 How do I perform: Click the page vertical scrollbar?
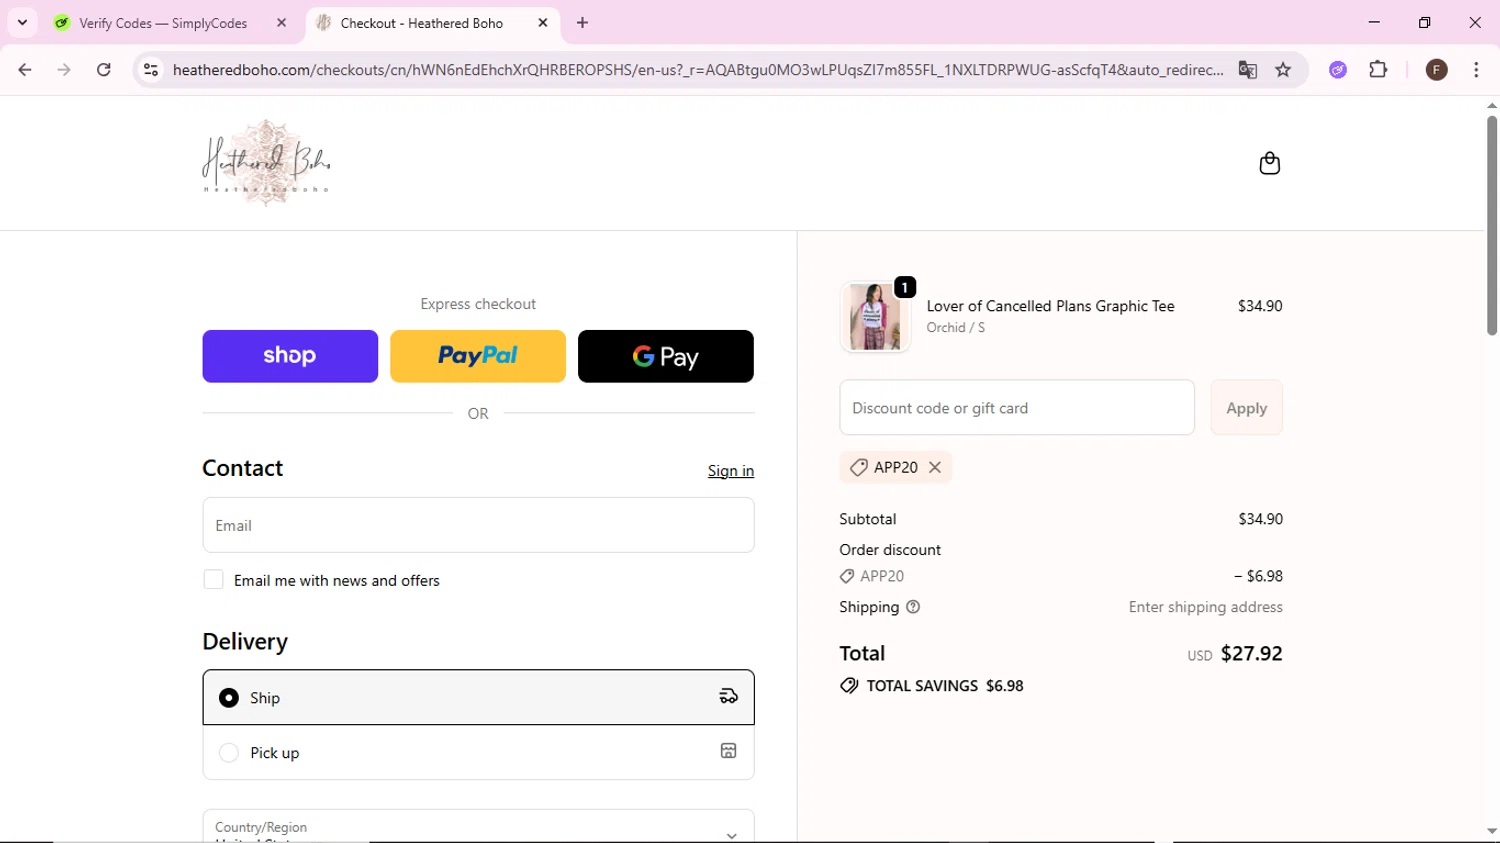[1491, 226]
